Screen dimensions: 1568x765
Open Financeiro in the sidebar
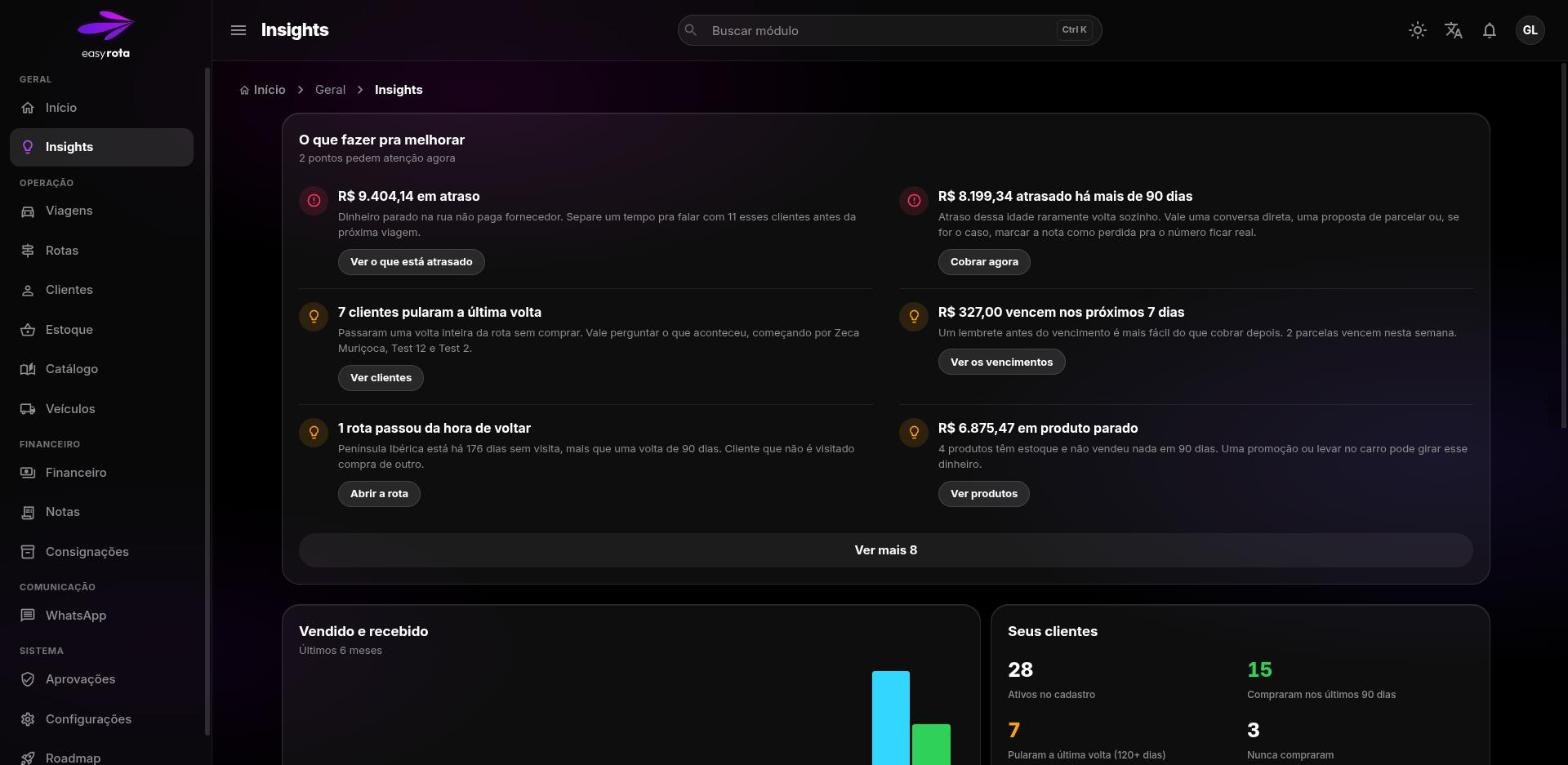pyautogui.click(x=101, y=472)
